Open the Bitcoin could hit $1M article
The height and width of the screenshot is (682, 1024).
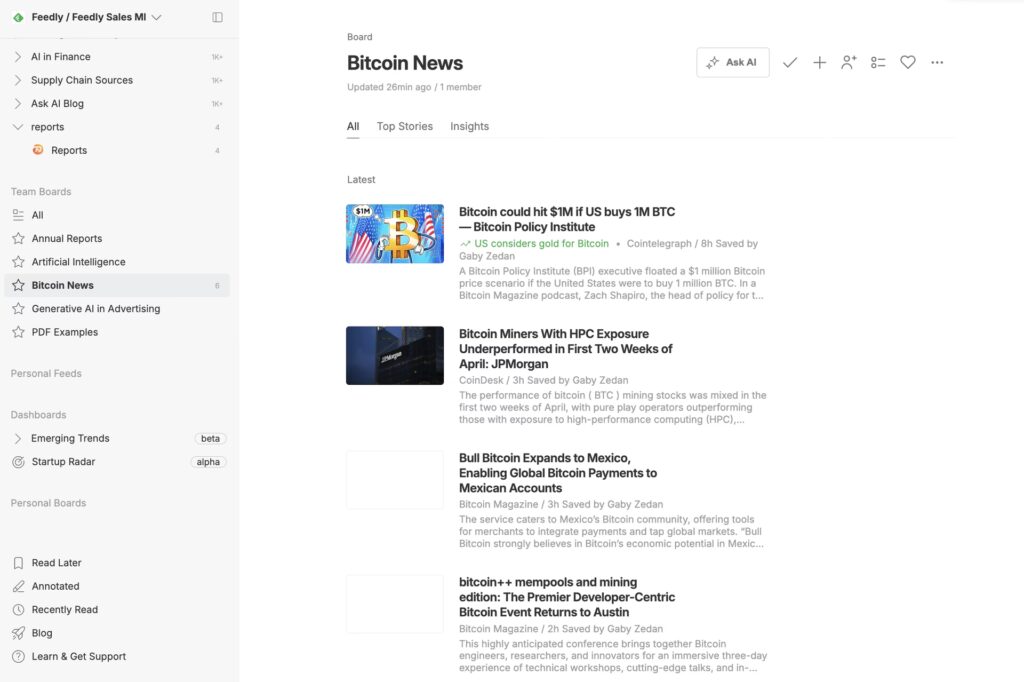click(566, 219)
